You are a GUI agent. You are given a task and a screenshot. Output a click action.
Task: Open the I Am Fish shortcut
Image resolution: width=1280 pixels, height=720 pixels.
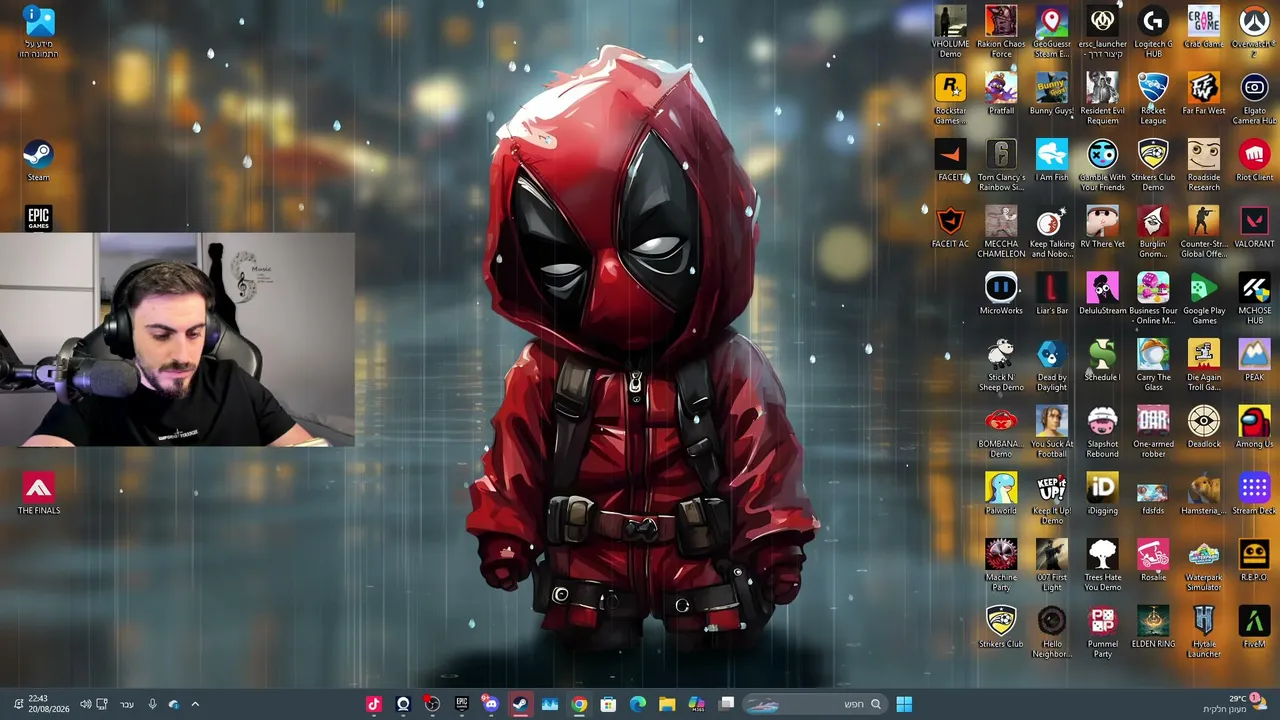tap(1051, 161)
